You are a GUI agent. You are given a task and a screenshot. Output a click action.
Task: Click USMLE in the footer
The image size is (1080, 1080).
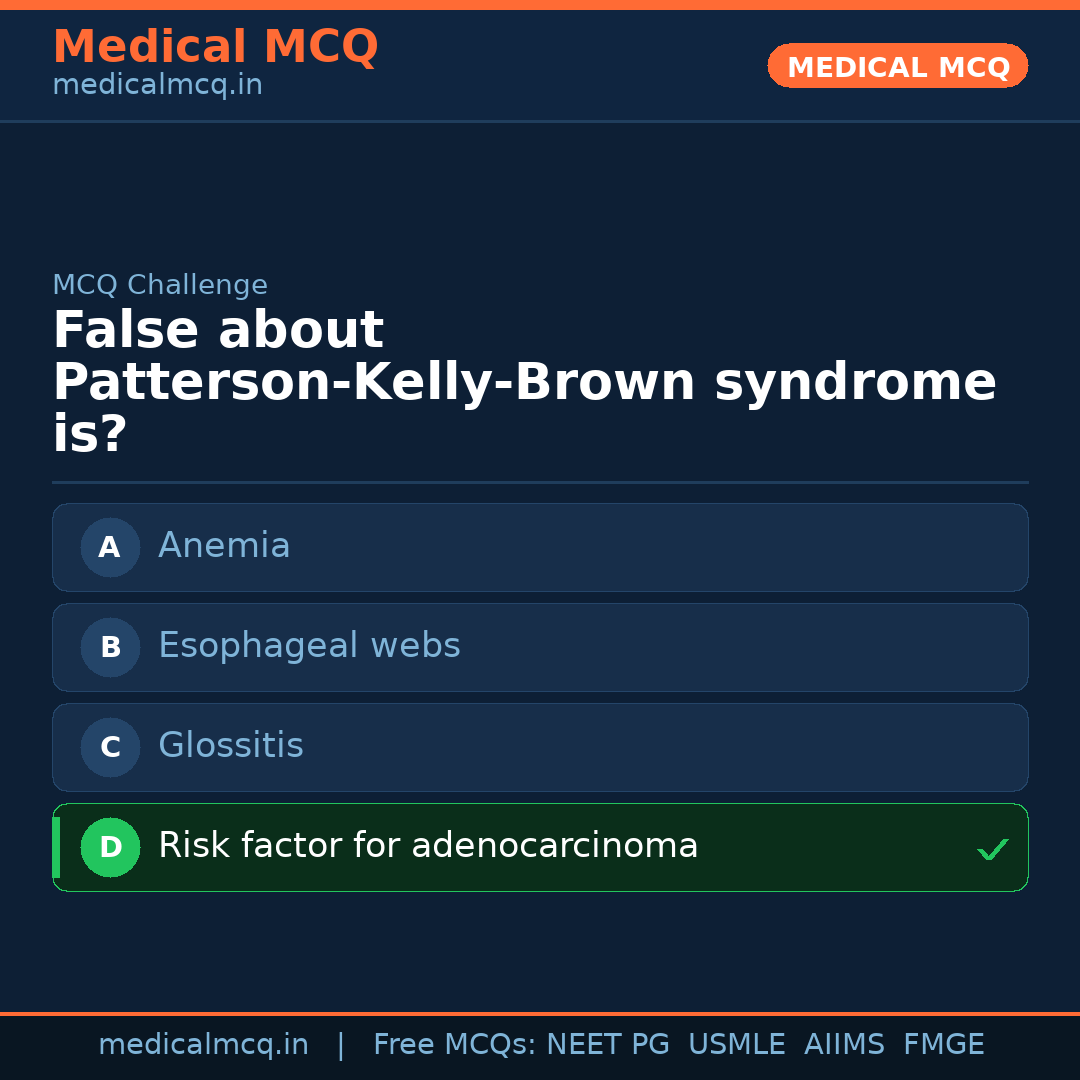pos(737,1045)
